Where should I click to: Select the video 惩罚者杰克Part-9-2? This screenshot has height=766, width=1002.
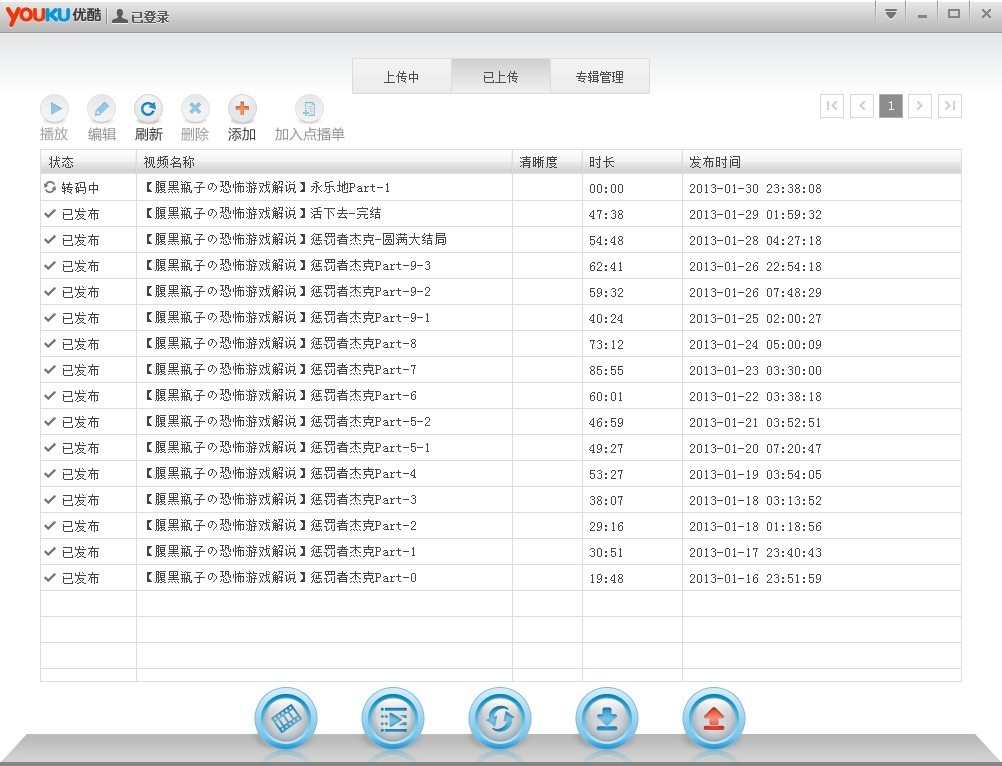[x=287, y=292]
